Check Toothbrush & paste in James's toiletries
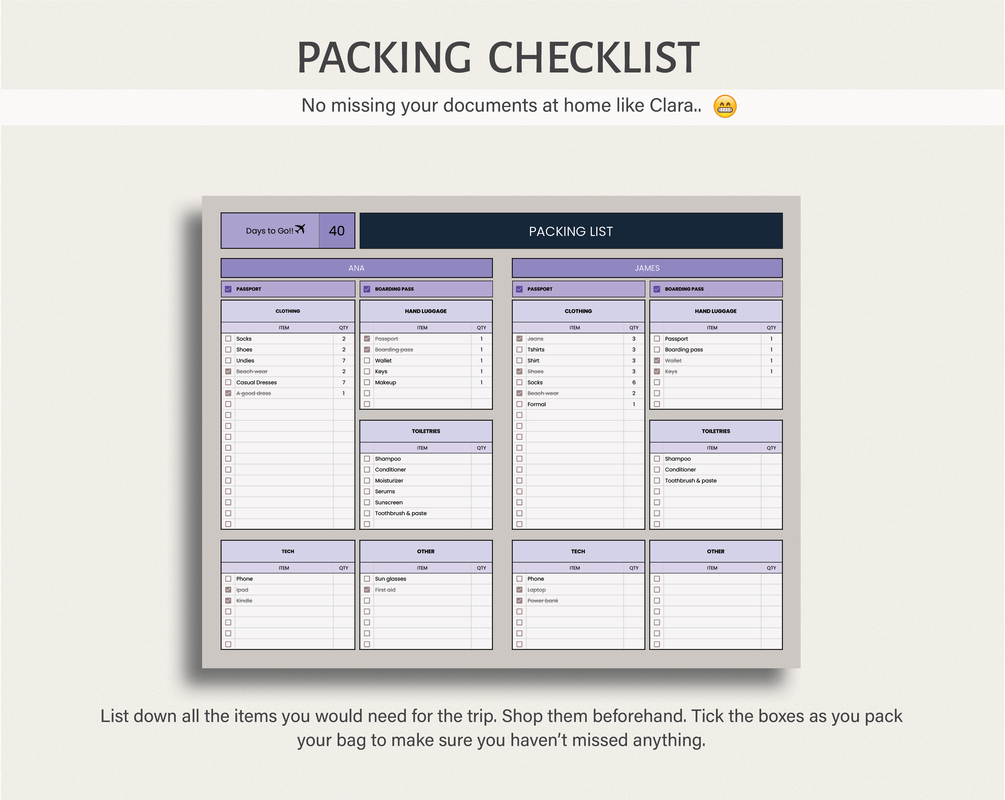The image size is (1005, 800). [x=656, y=480]
